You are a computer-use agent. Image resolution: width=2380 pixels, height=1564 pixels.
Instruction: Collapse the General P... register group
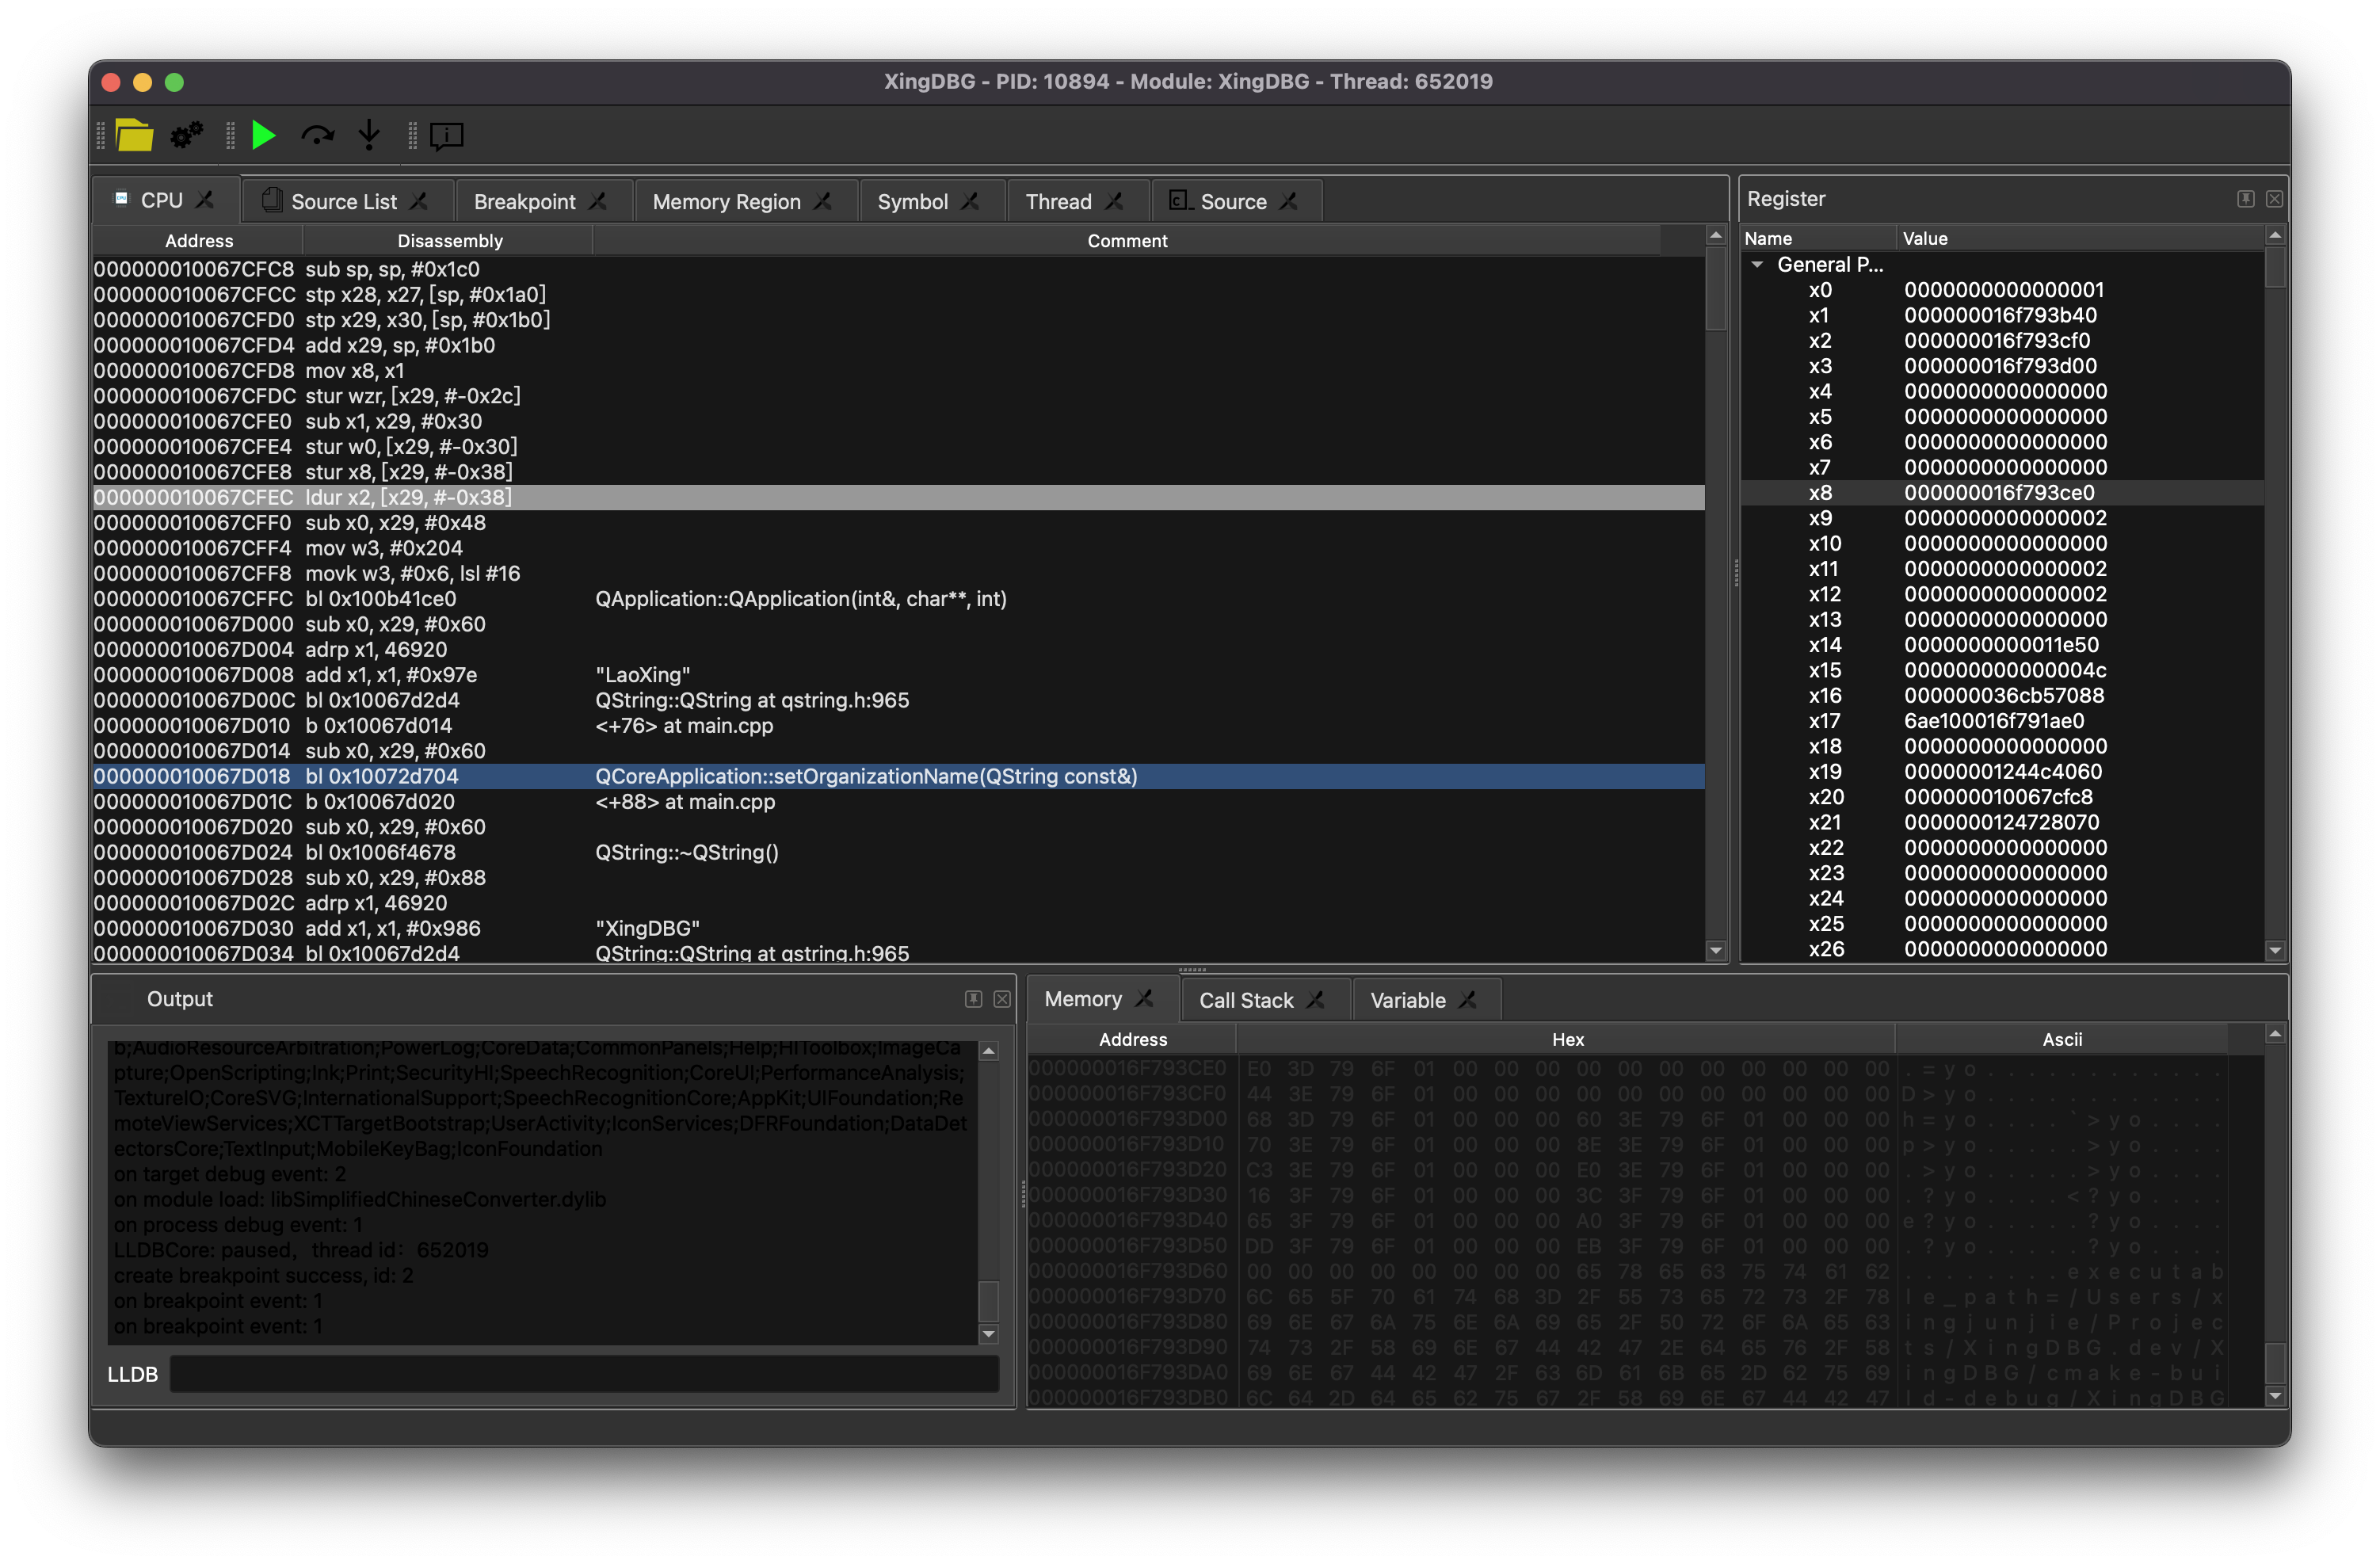tap(1757, 265)
